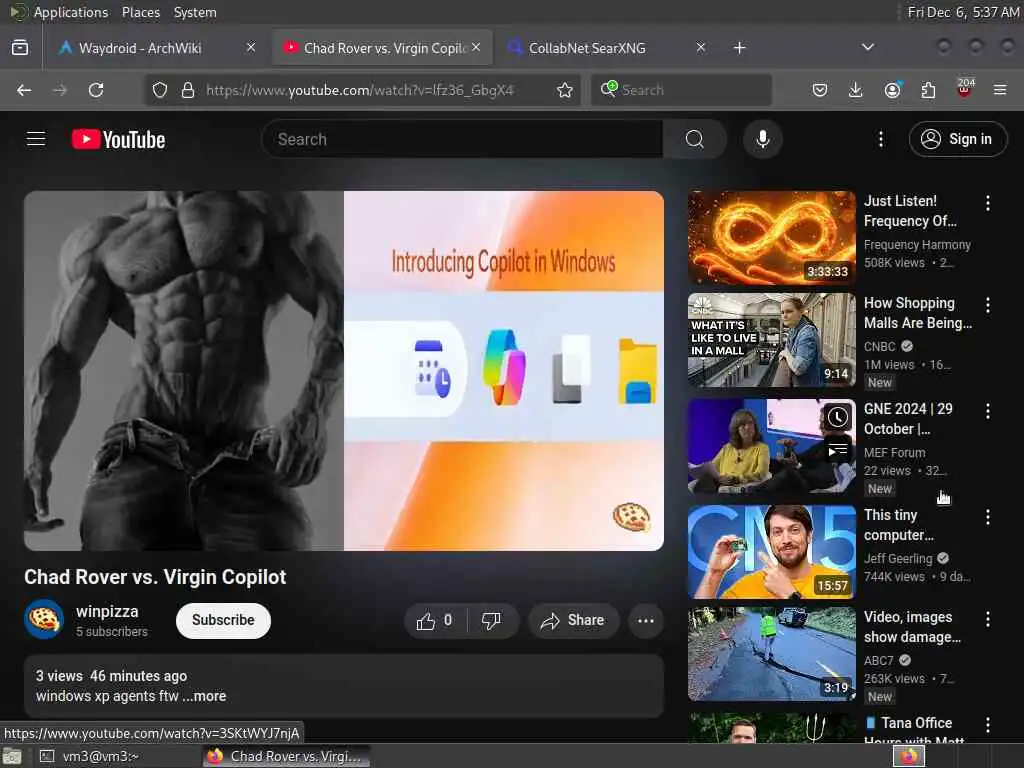Screen dimensions: 1024x768
Task: Click the Sign in button
Action: pos(958,139)
